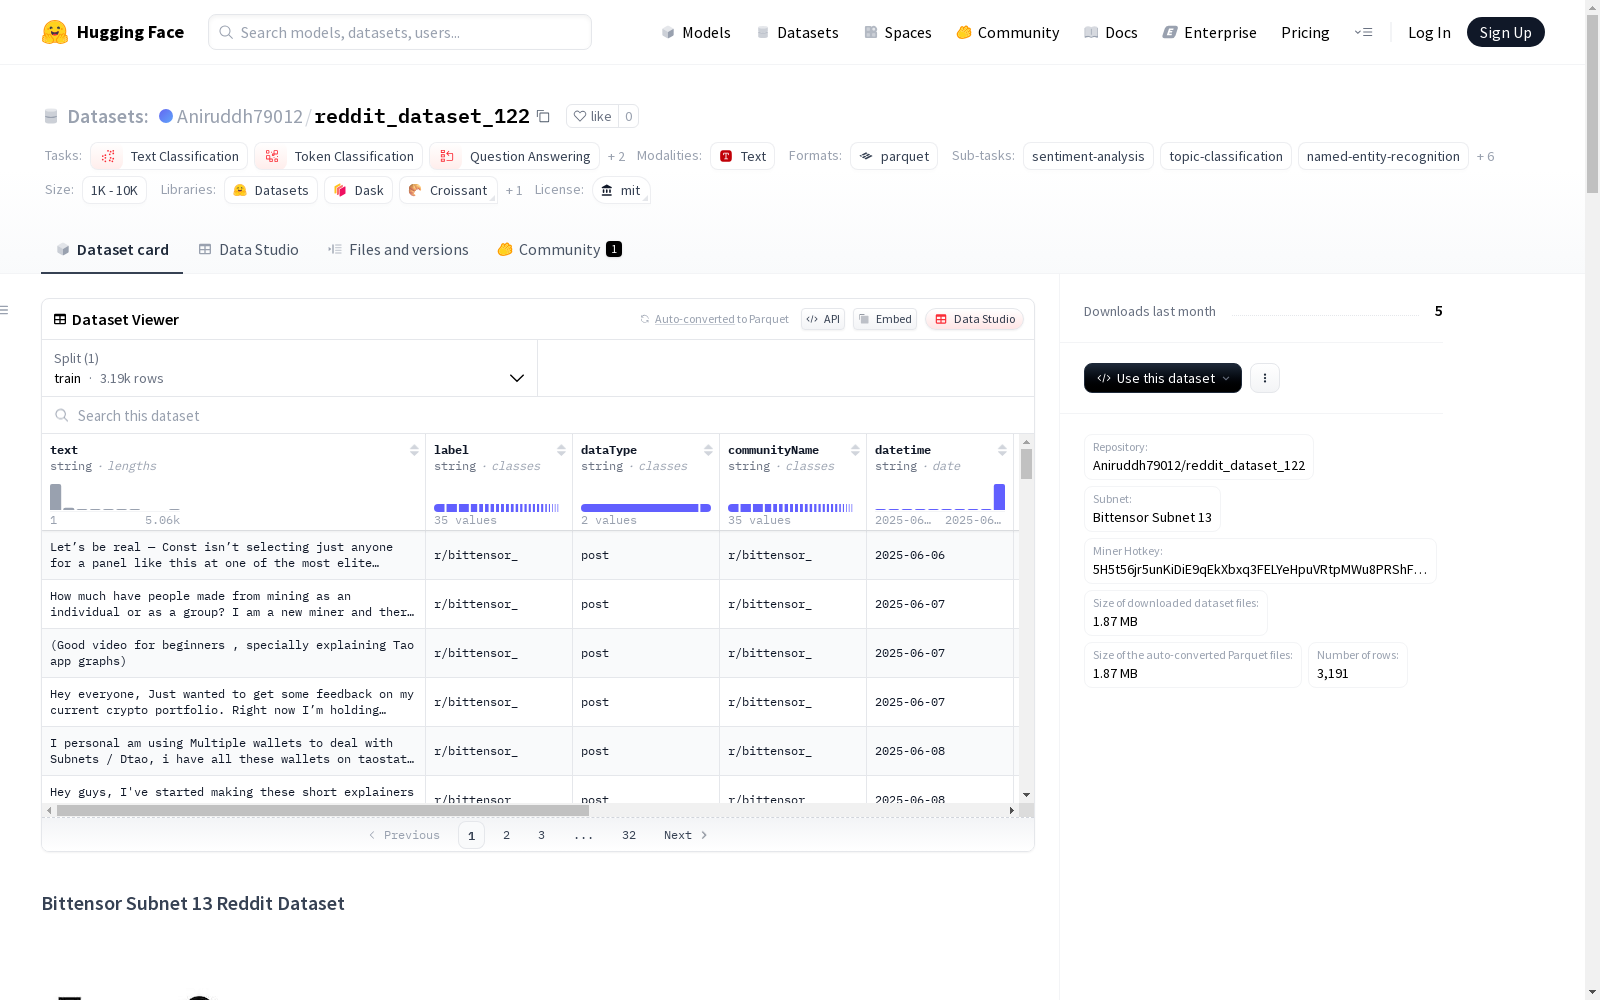
Task: Open the extra navigation menu icon
Action: (1363, 32)
